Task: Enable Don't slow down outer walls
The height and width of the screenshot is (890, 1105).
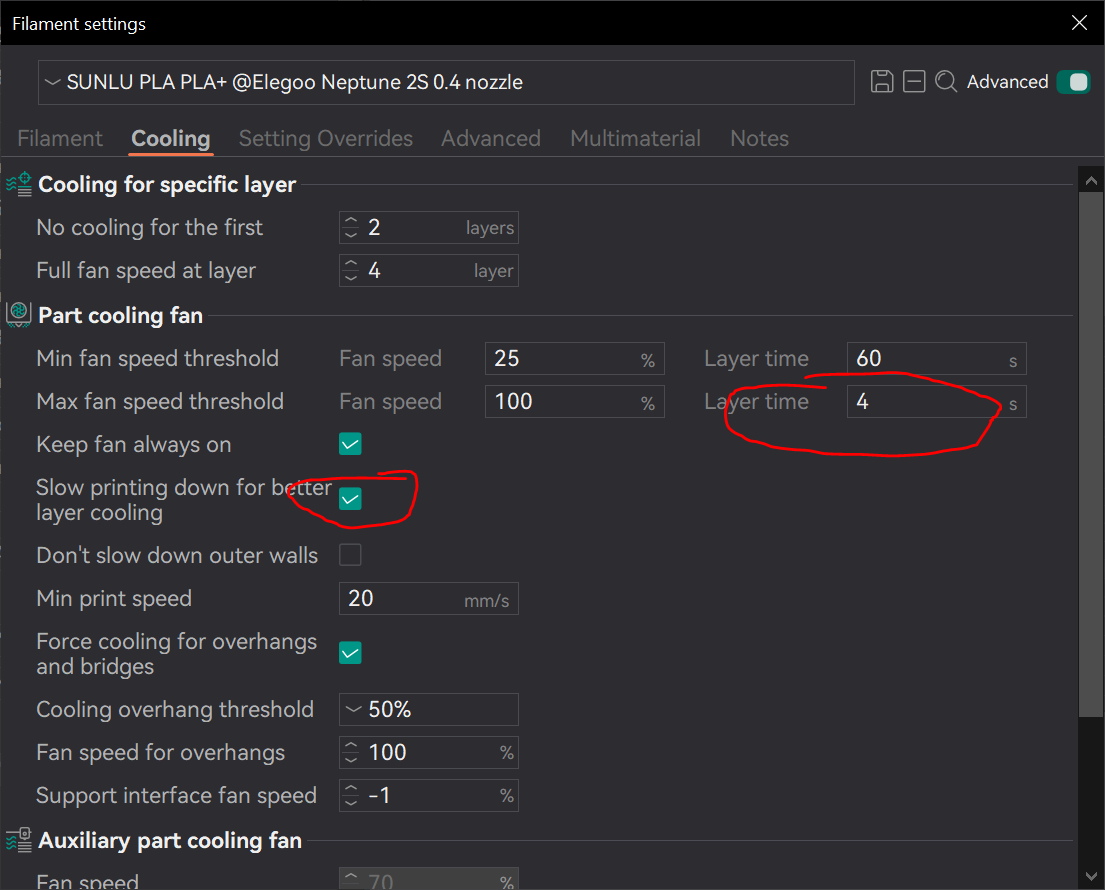Action: [x=350, y=555]
